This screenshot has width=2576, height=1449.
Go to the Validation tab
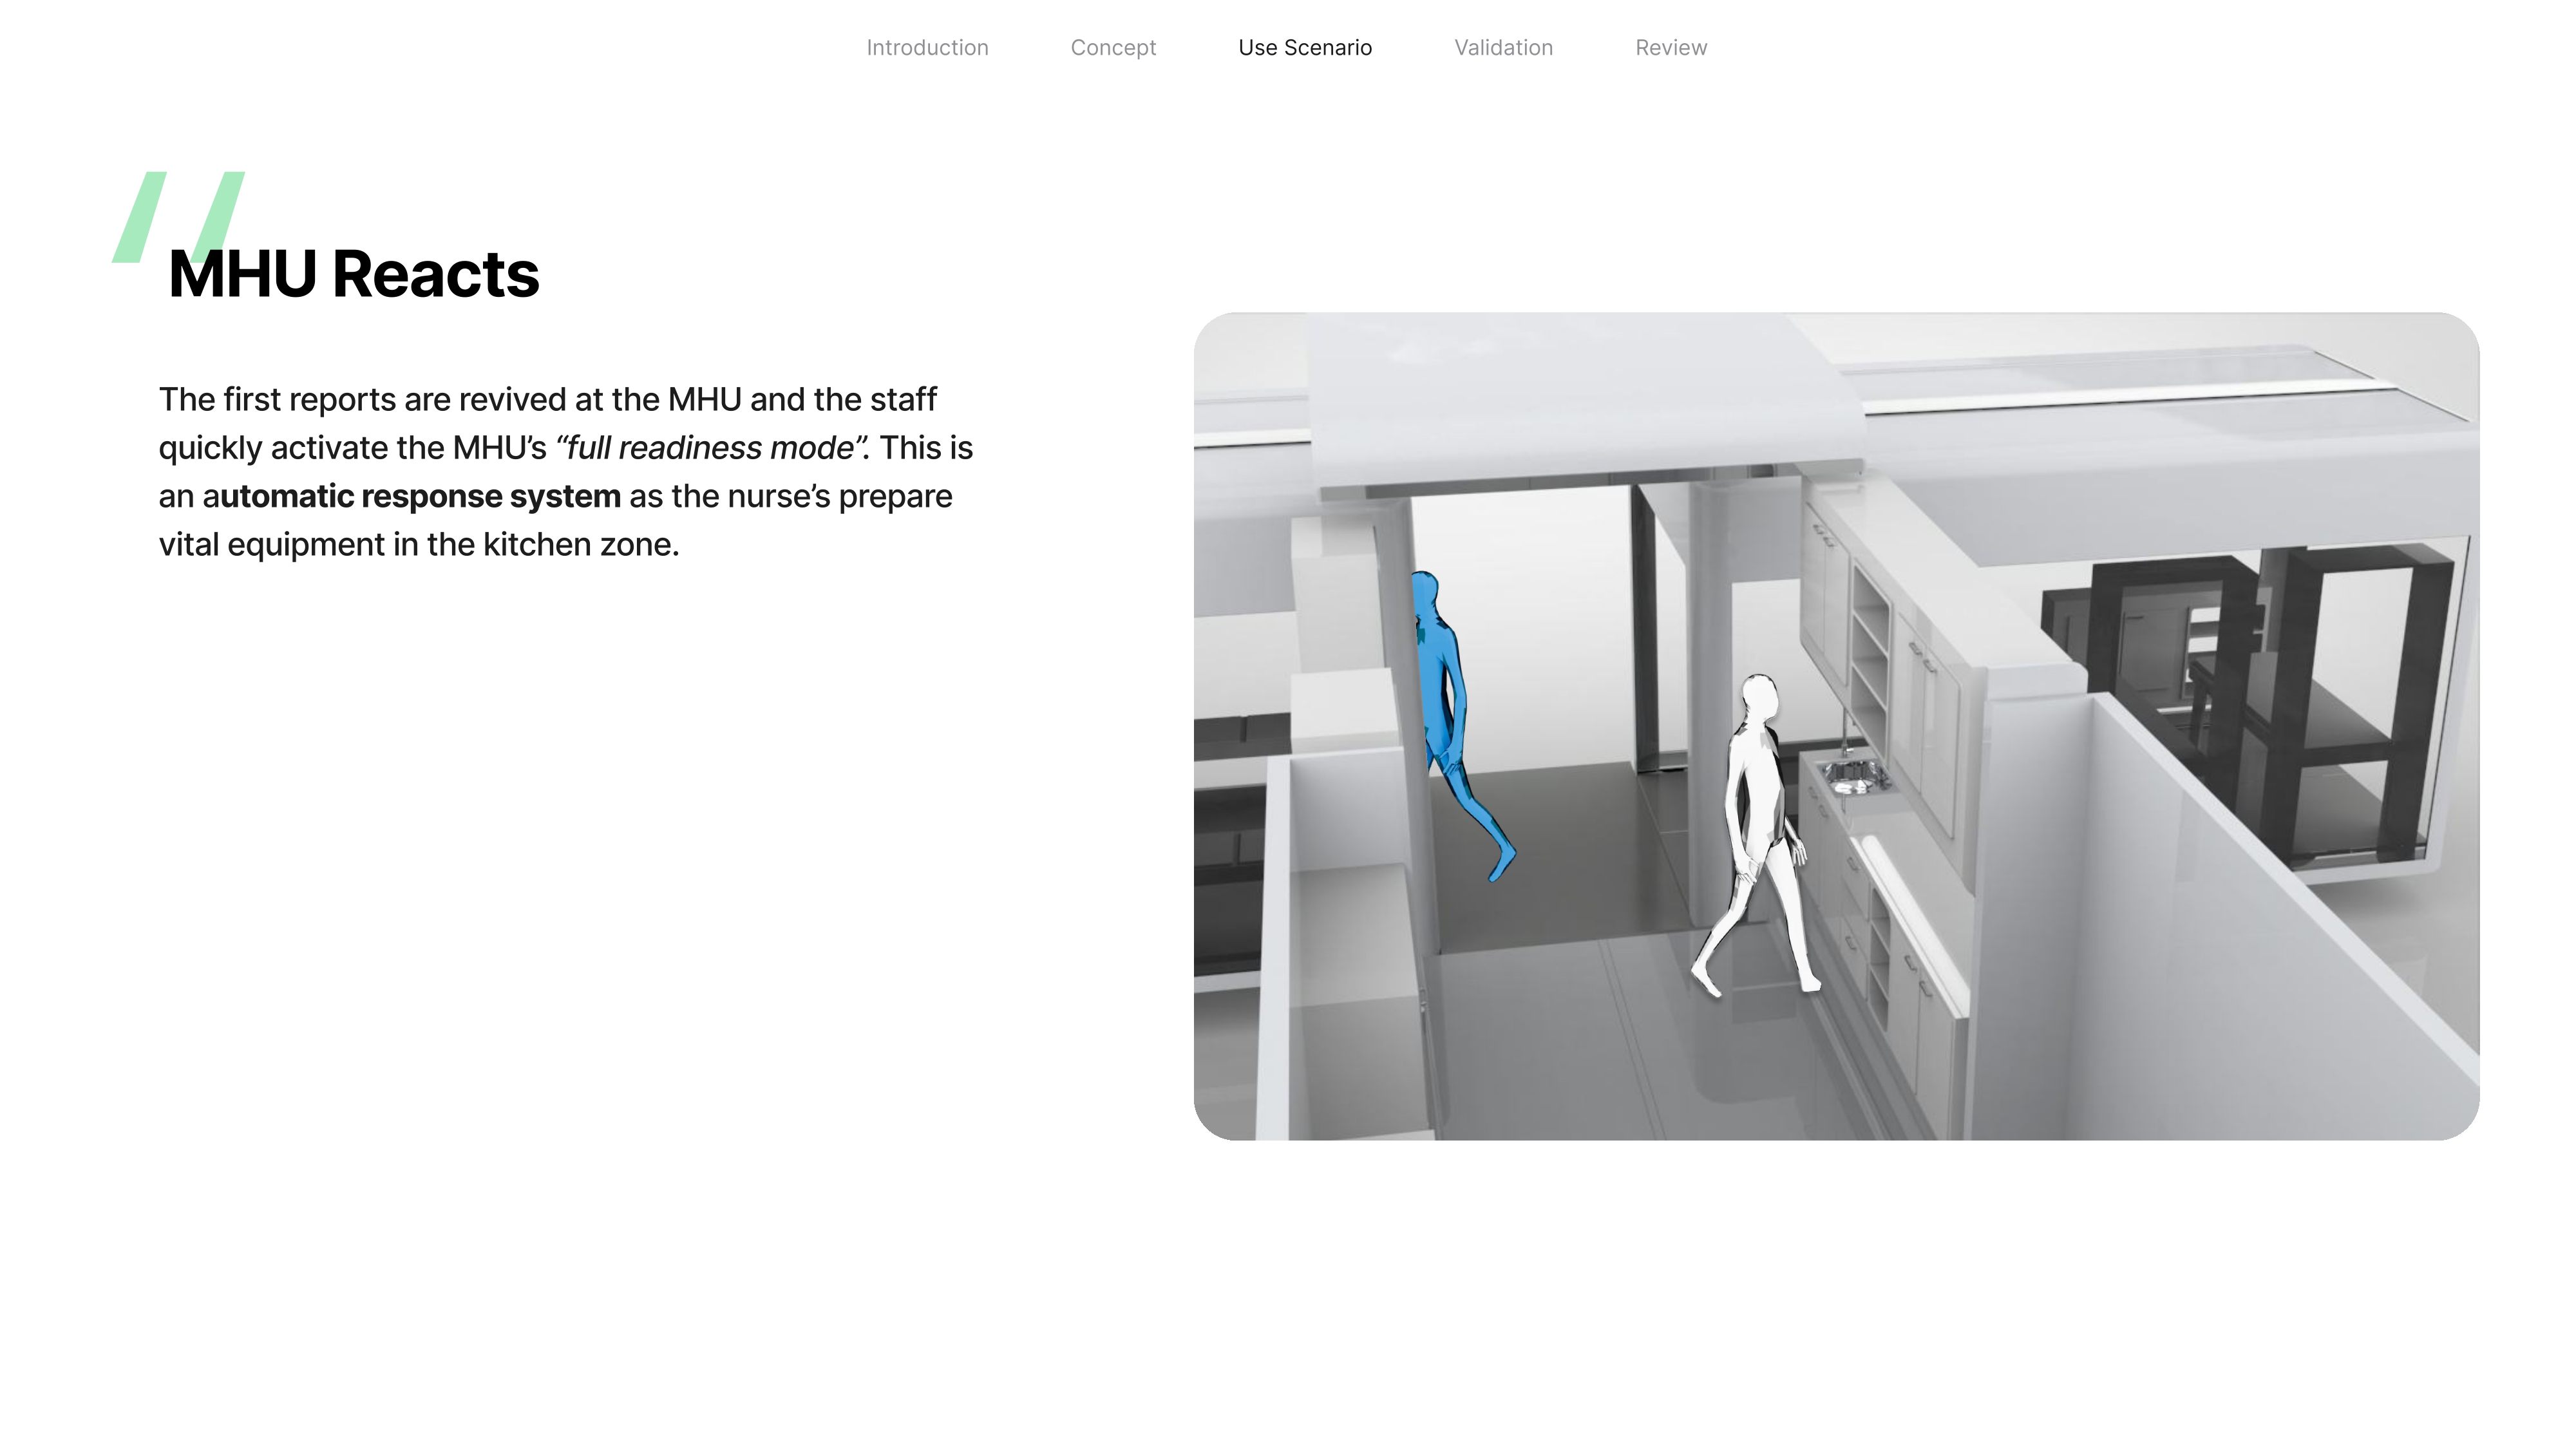1503,48
